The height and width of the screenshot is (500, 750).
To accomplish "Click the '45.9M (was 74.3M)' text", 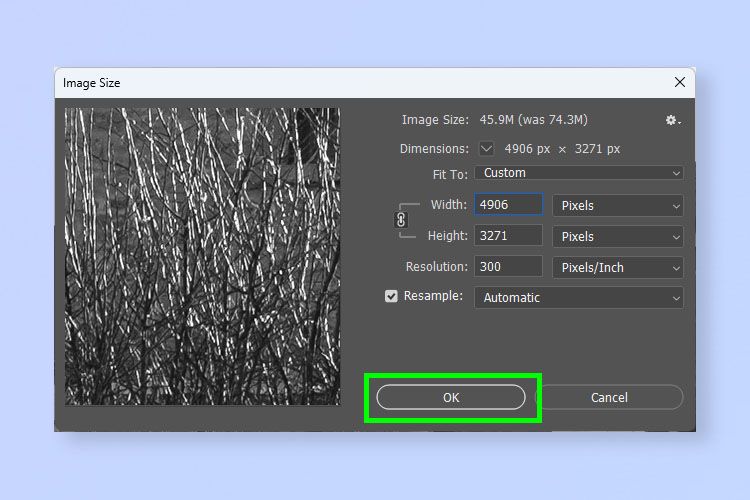I will point(533,120).
